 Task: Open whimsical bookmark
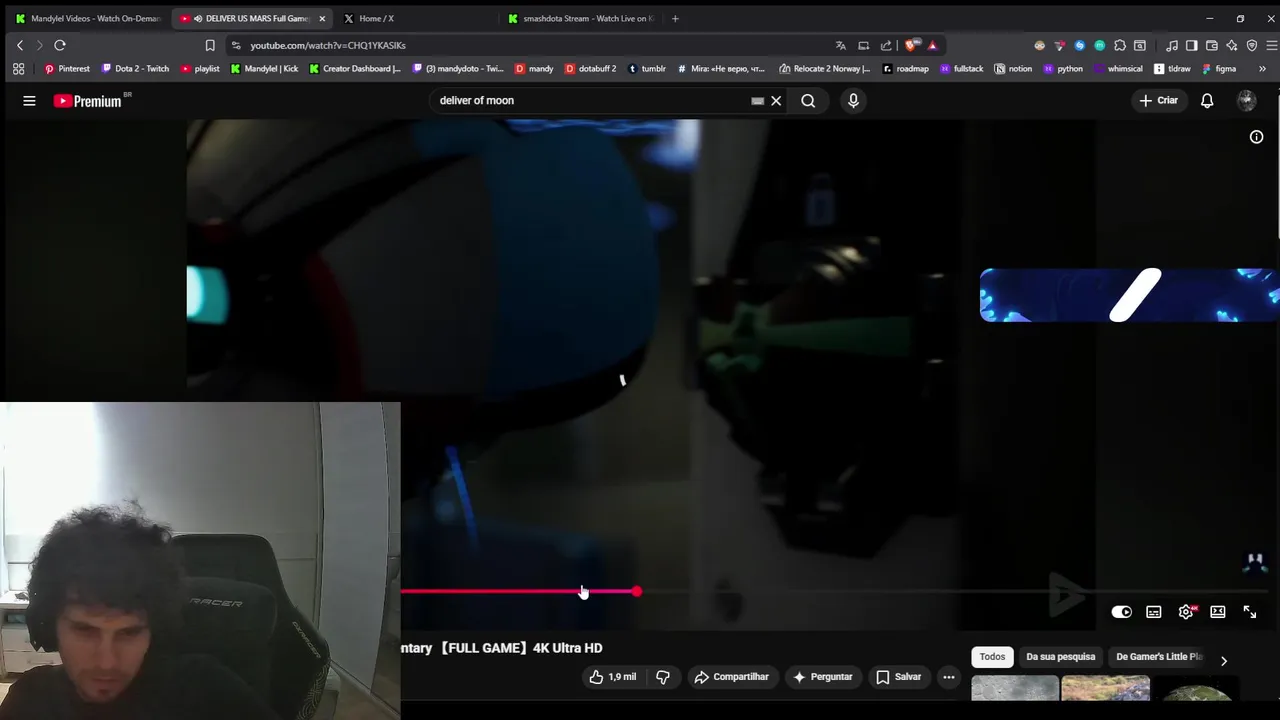pyautogui.click(x=1118, y=69)
